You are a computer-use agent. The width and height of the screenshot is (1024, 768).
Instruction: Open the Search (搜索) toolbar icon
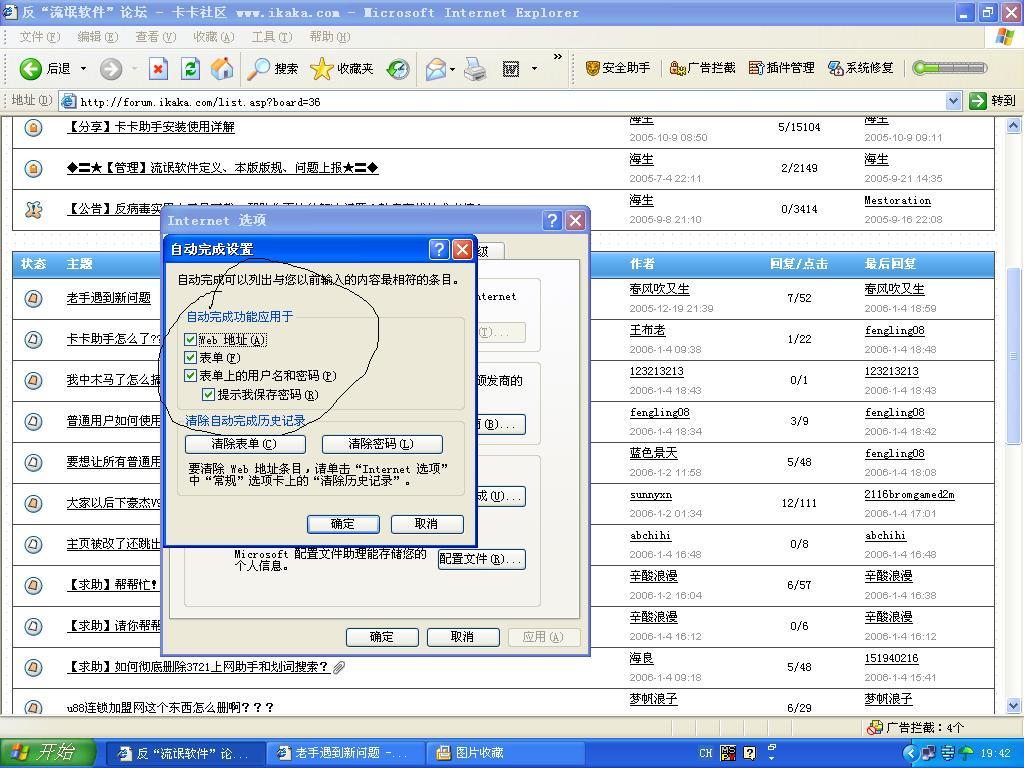click(x=260, y=69)
